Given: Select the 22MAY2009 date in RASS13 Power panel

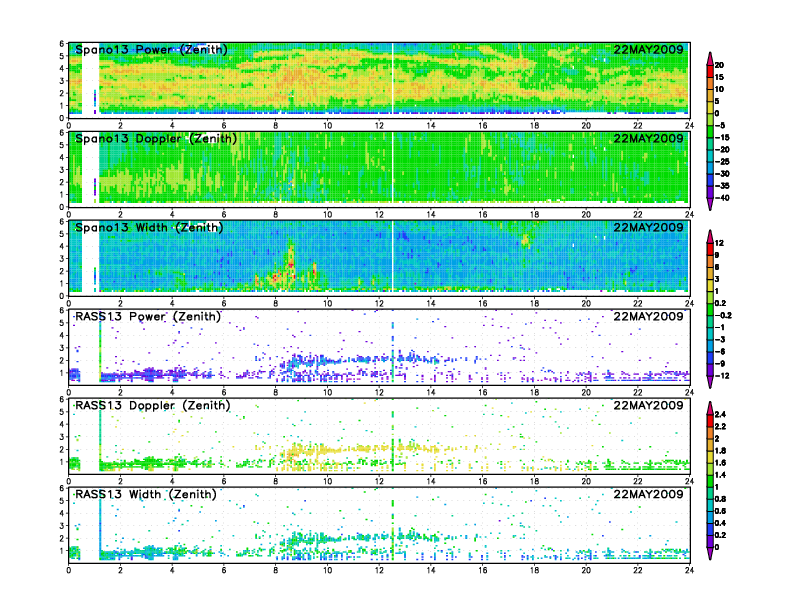Looking at the screenshot, I should [x=648, y=317].
